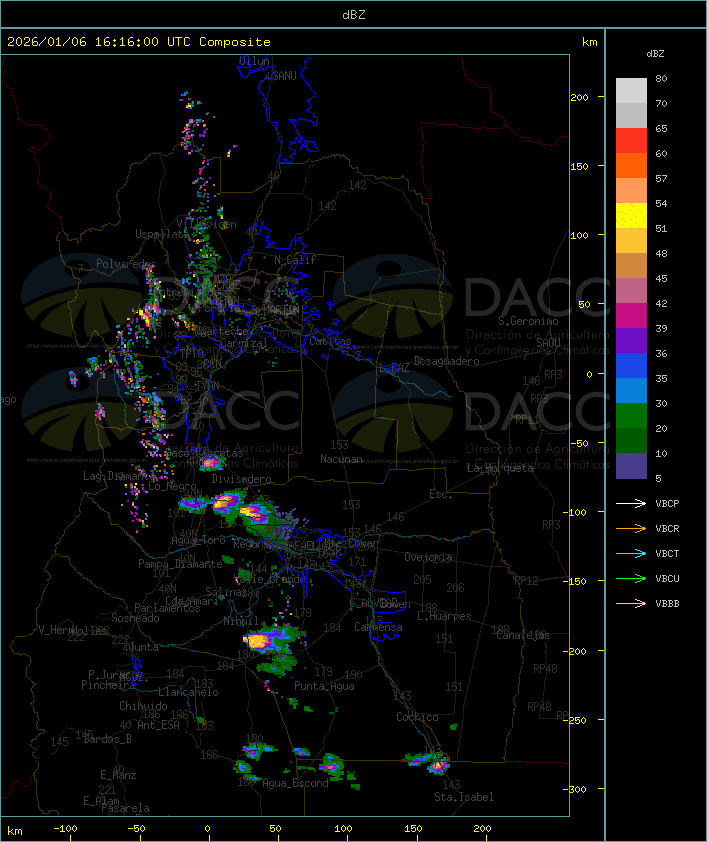Click the VBCT text label in legend
The width and height of the screenshot is (707, 842).
668,554
